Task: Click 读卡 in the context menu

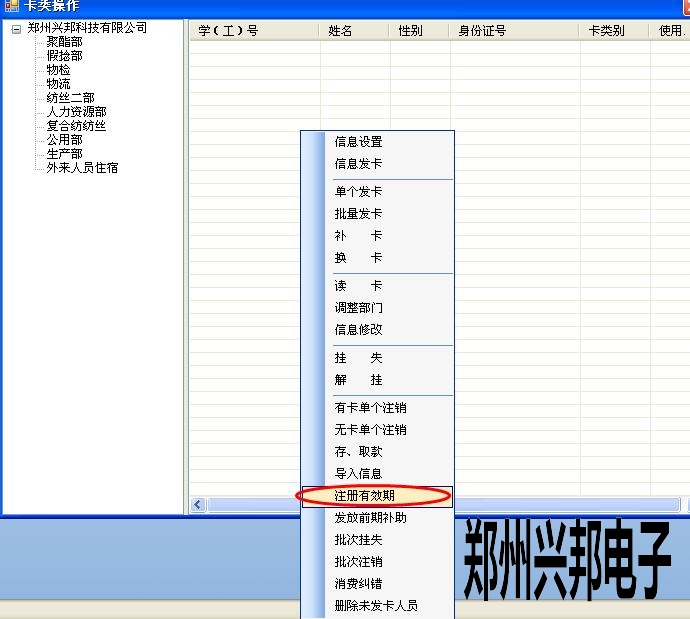Action: coord(358,286)
